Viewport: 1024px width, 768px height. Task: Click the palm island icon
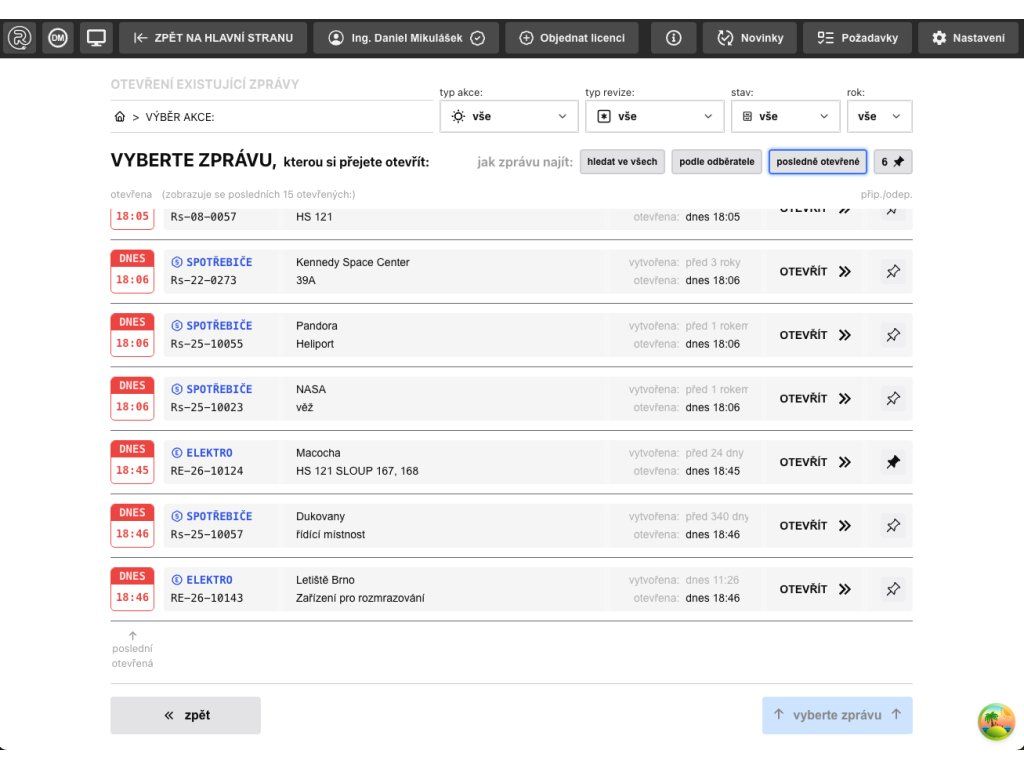pos(995,721)
